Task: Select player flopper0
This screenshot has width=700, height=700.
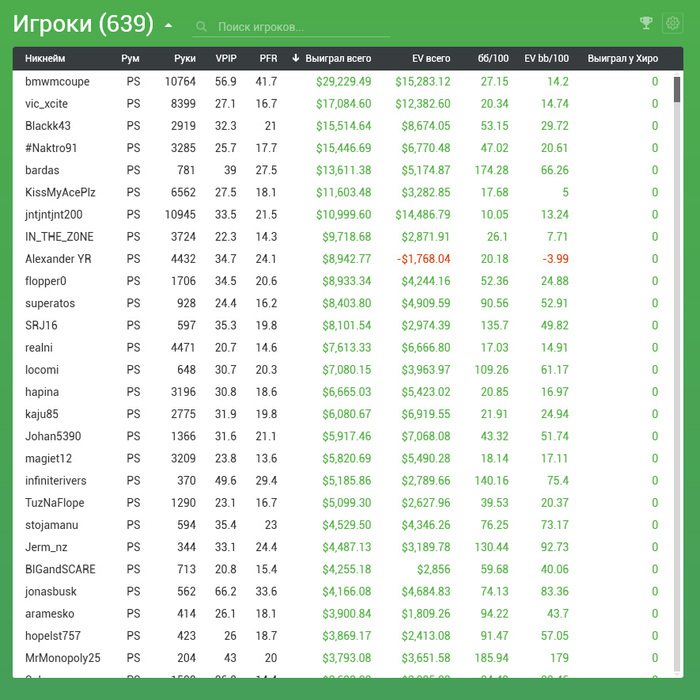Action: click(46, 281)
